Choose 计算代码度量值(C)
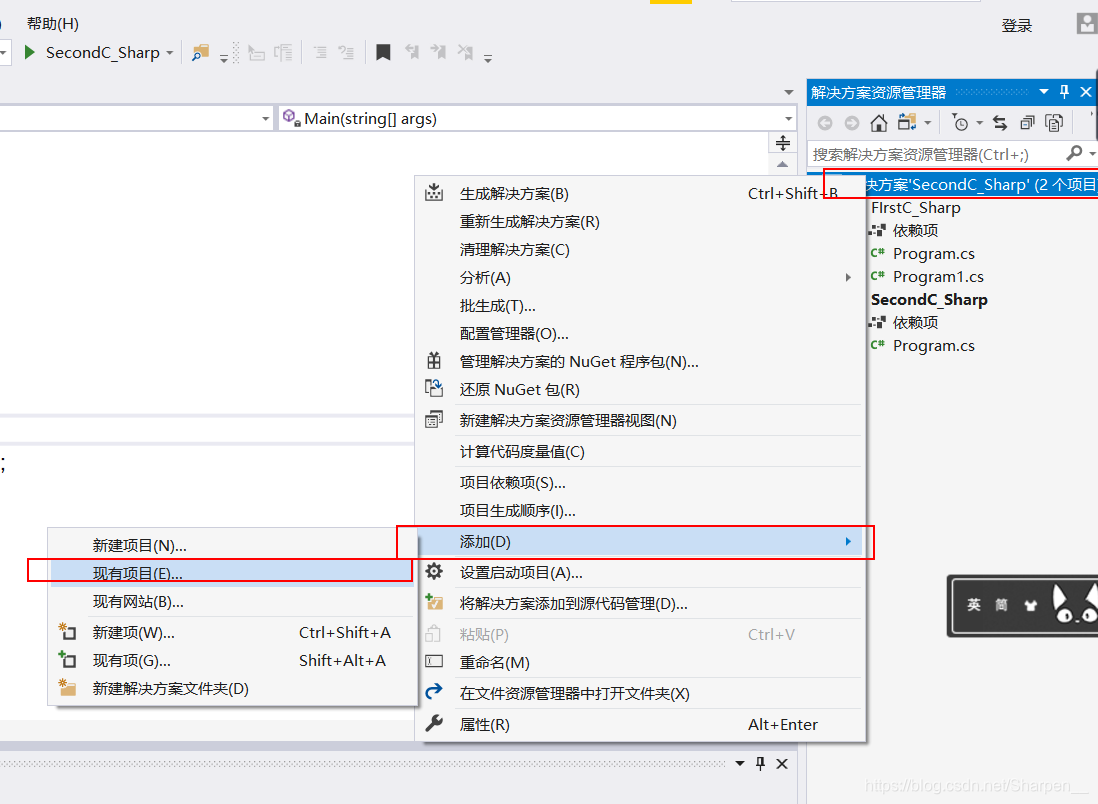The height and width of the screenshot is (804, 1098). coord(641,452)
